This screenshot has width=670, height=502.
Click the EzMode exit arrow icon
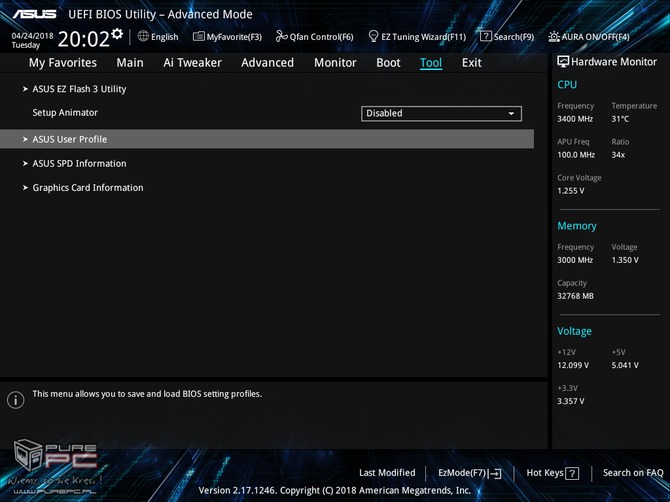495,473
